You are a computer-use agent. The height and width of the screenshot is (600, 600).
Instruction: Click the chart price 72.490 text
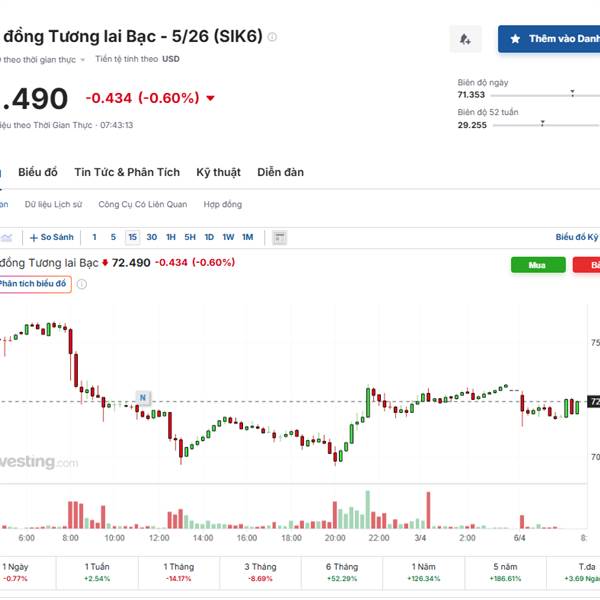click(131, 263)
